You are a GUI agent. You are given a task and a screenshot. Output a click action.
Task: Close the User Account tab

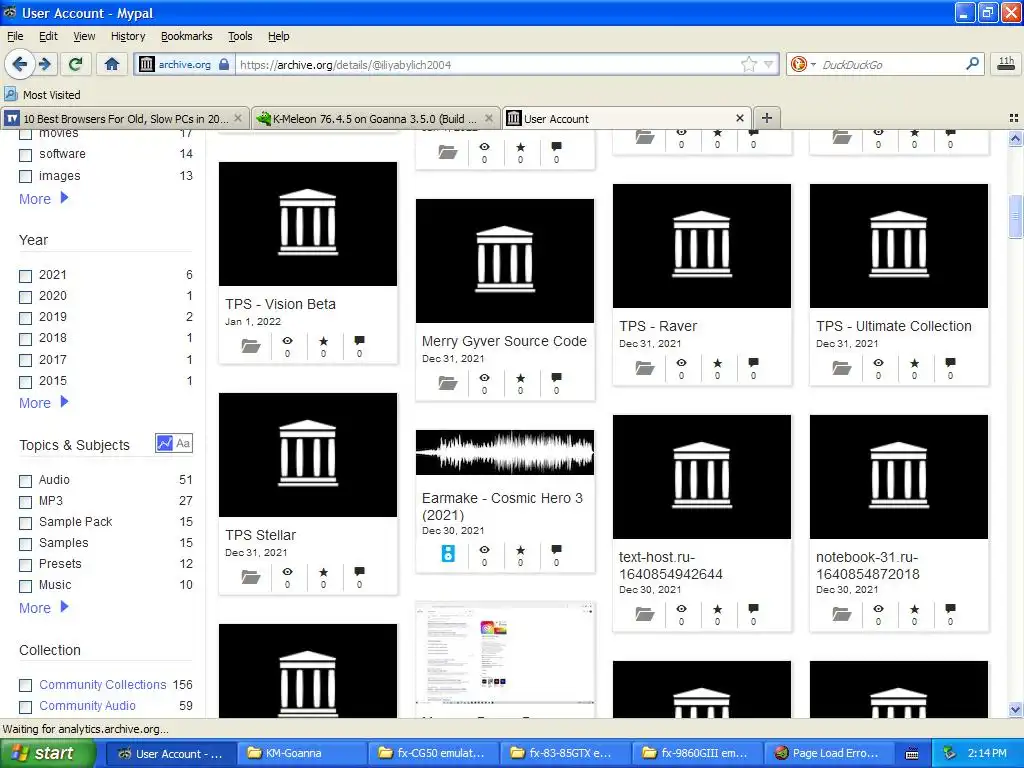pyautogui.click(x=739, y=118)
